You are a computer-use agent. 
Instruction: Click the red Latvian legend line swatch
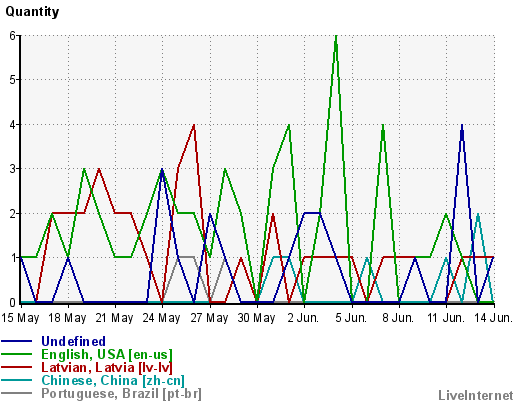(x=17, y=367)
